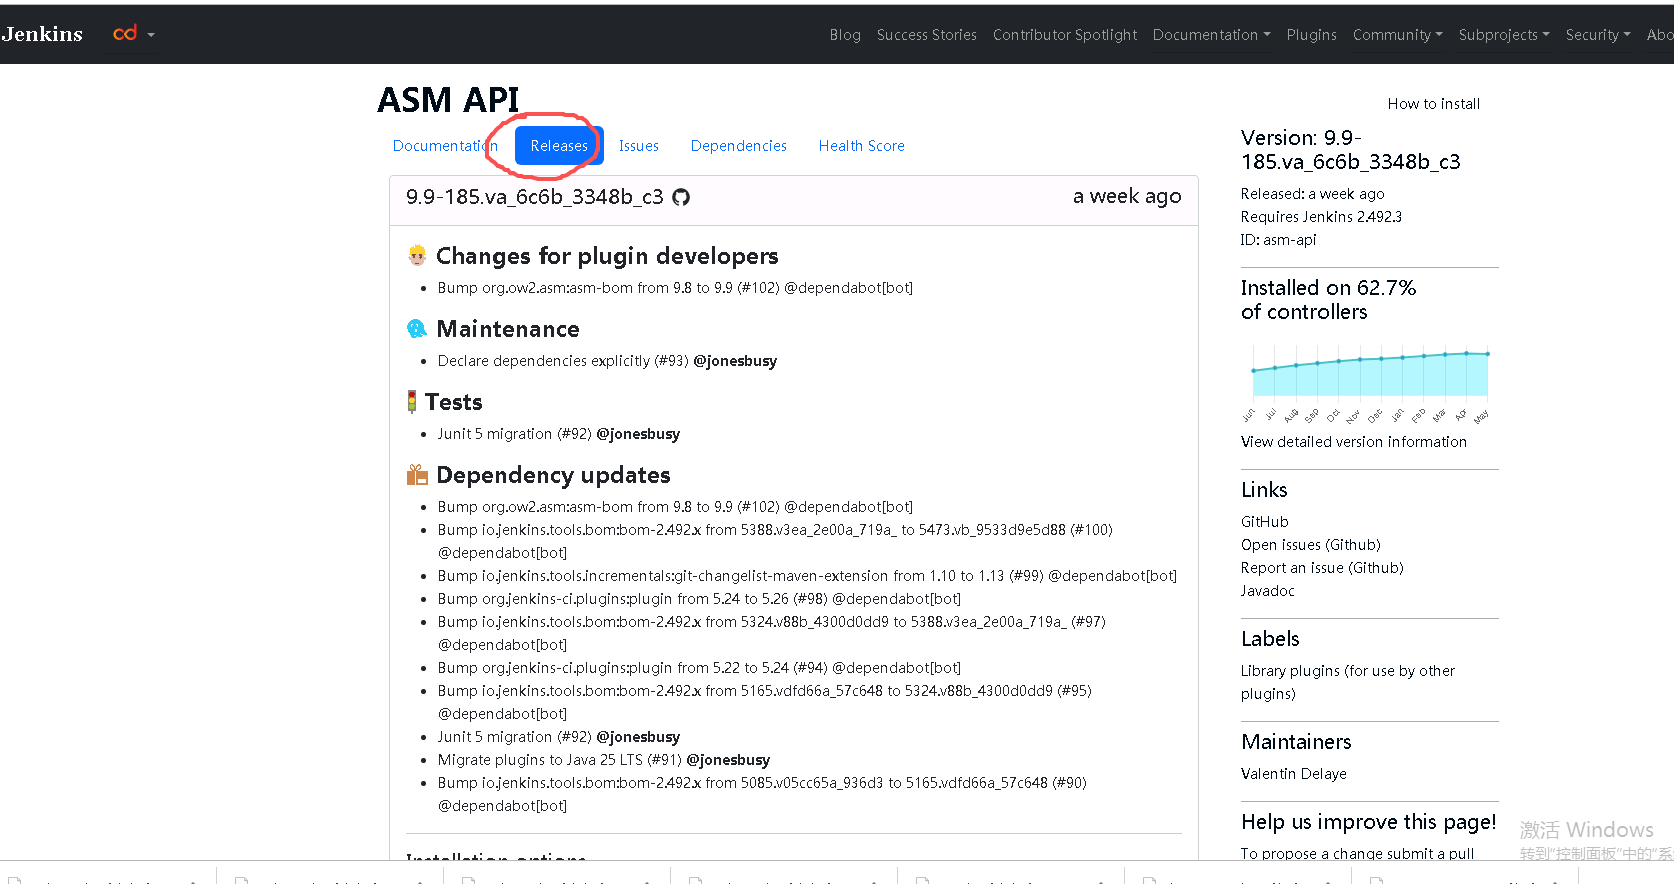View the Health Score tab

pyautogui.click(x=861, y=146)
